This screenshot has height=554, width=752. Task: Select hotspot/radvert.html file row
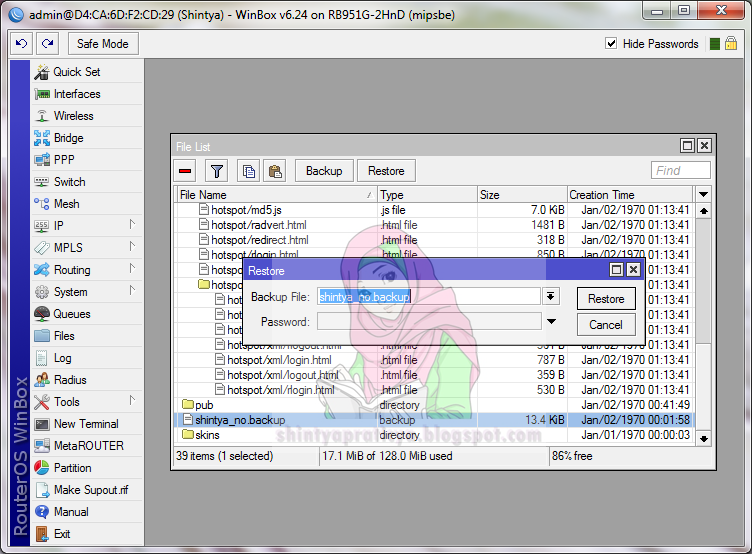435,225
